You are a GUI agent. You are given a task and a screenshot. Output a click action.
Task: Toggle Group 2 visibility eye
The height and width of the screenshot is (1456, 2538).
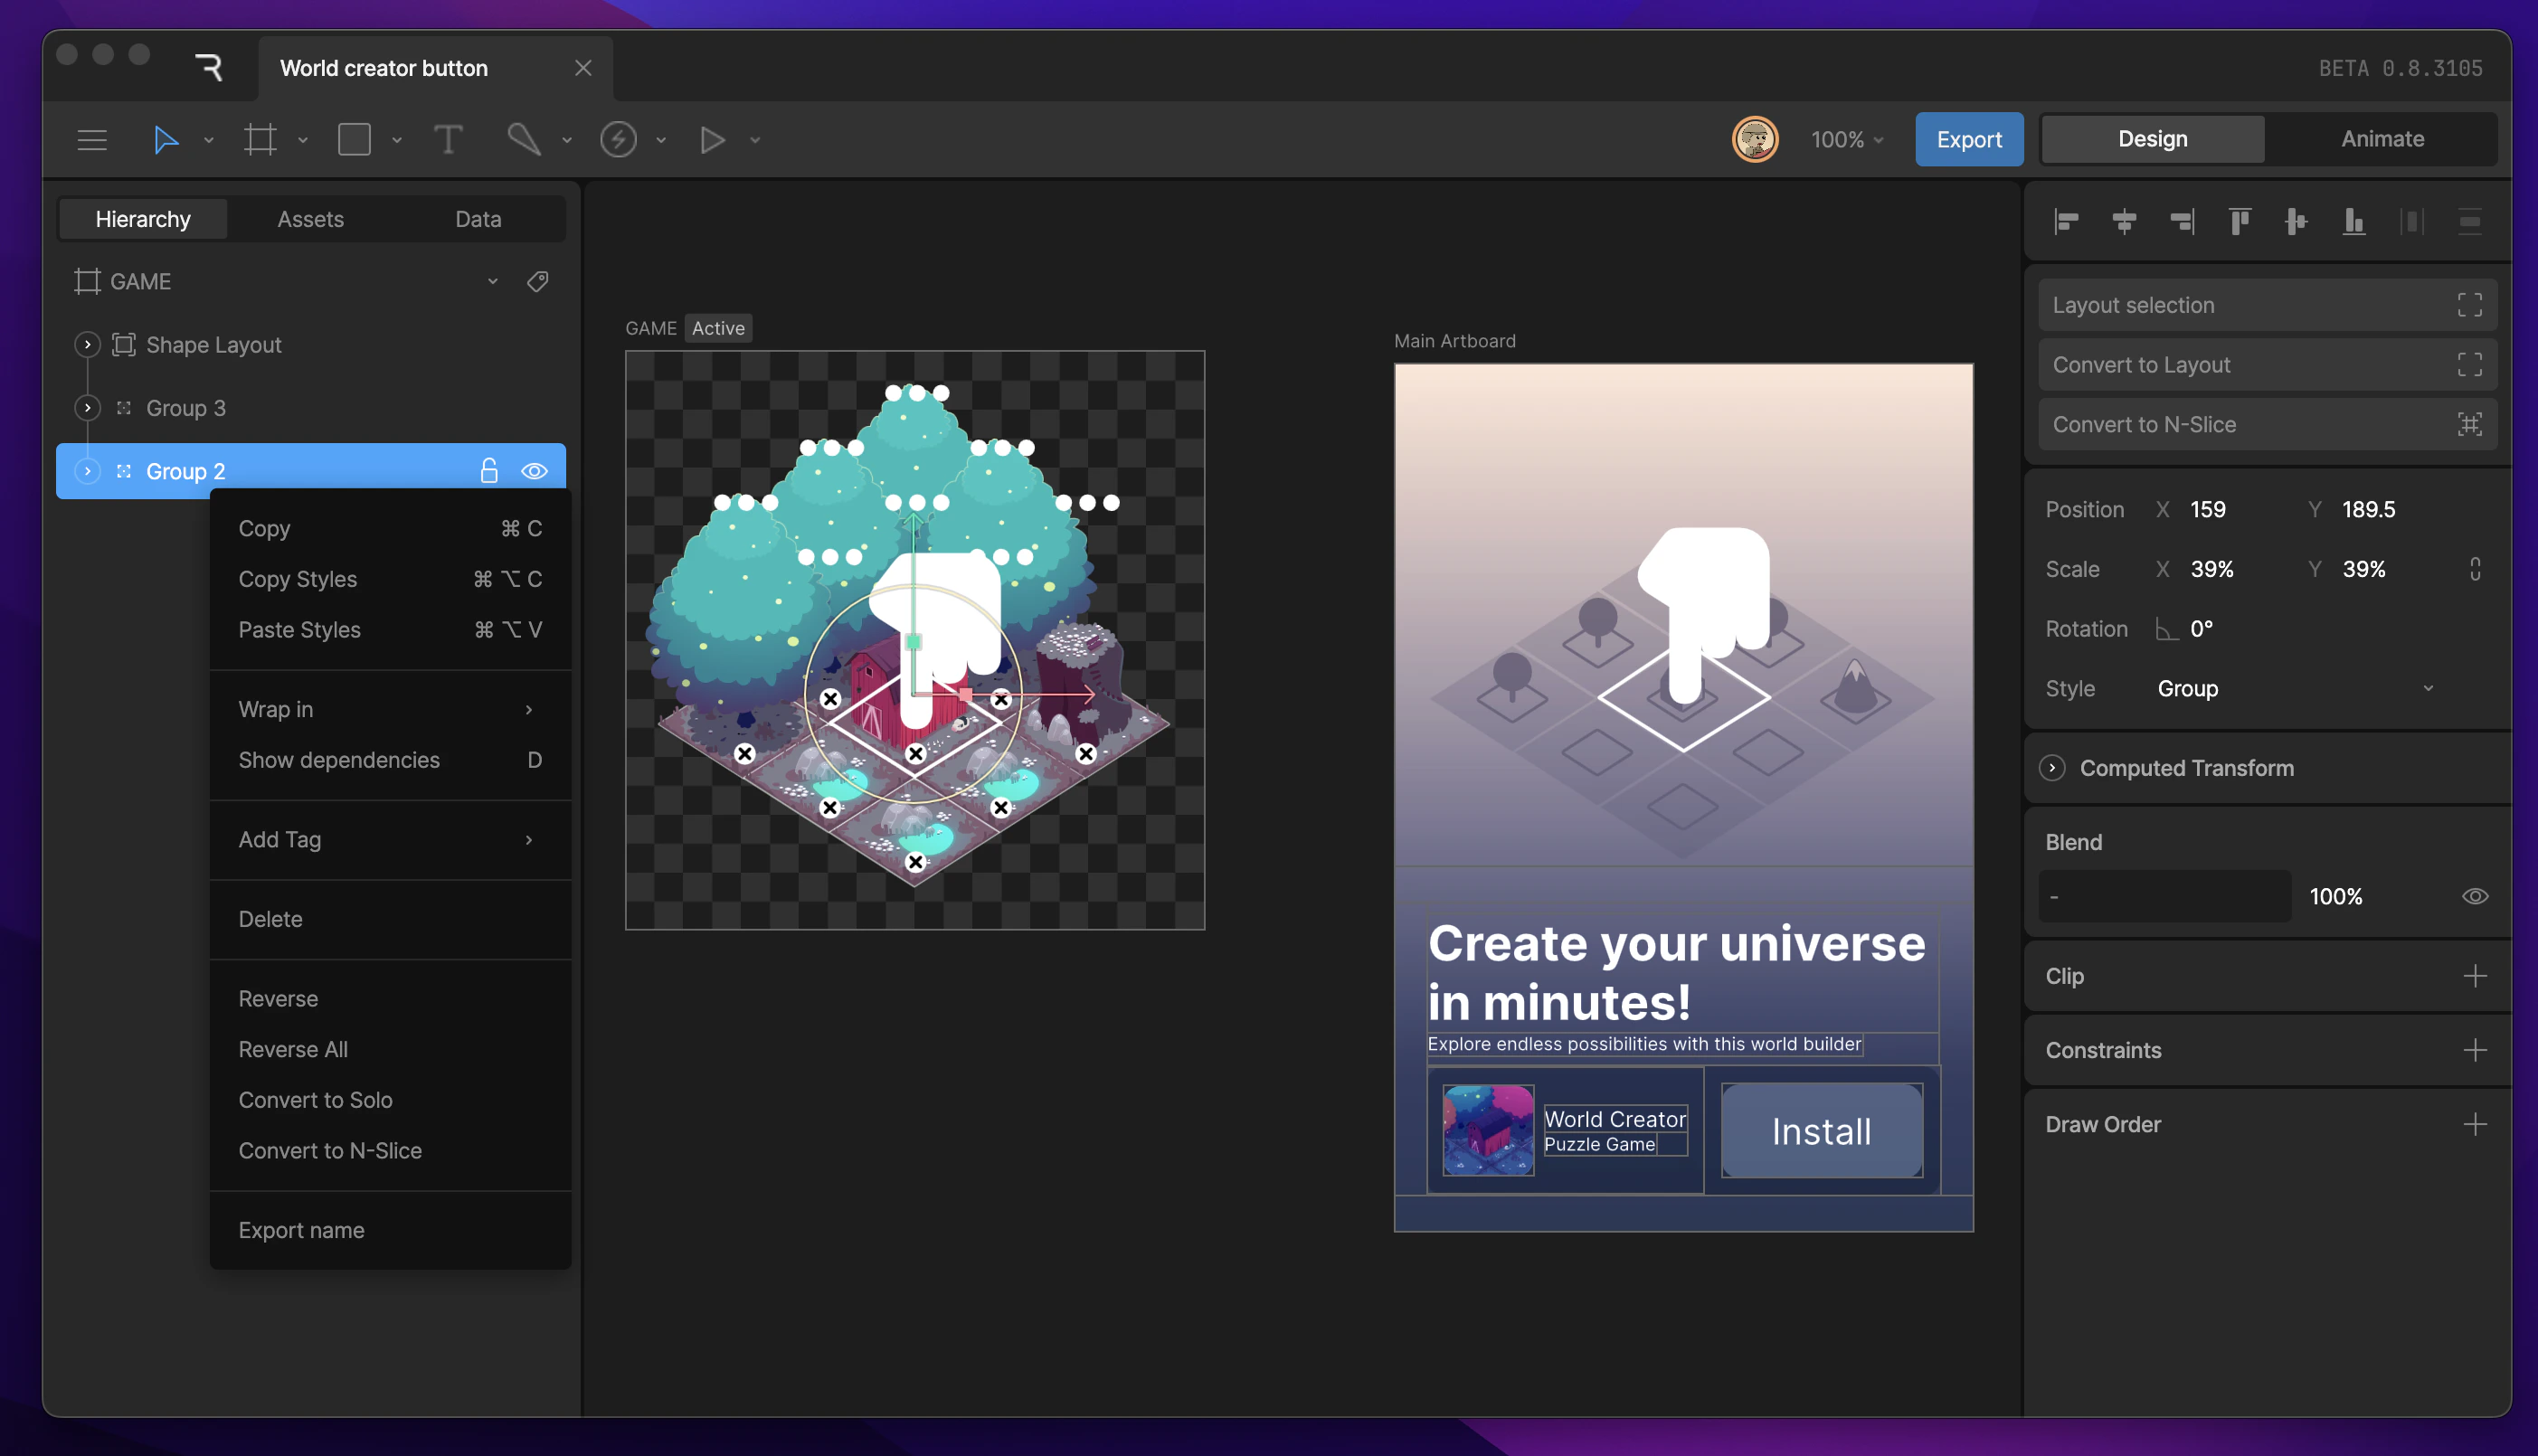coord(534,471)
